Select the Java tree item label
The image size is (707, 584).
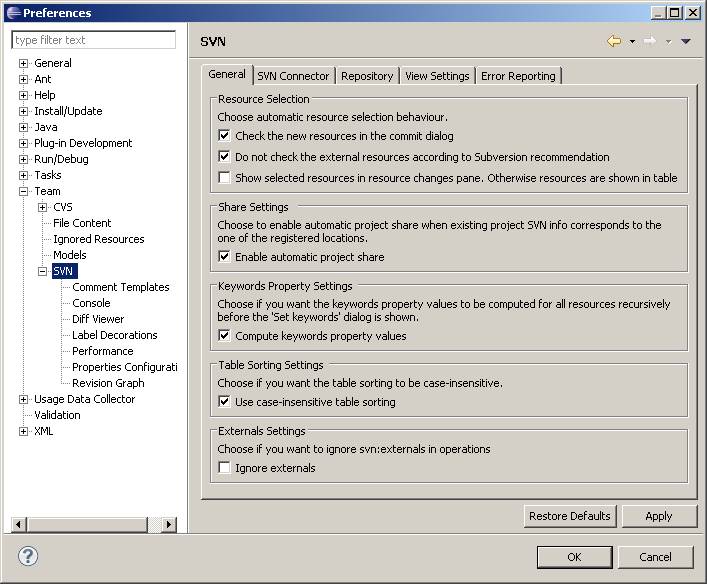46,127
